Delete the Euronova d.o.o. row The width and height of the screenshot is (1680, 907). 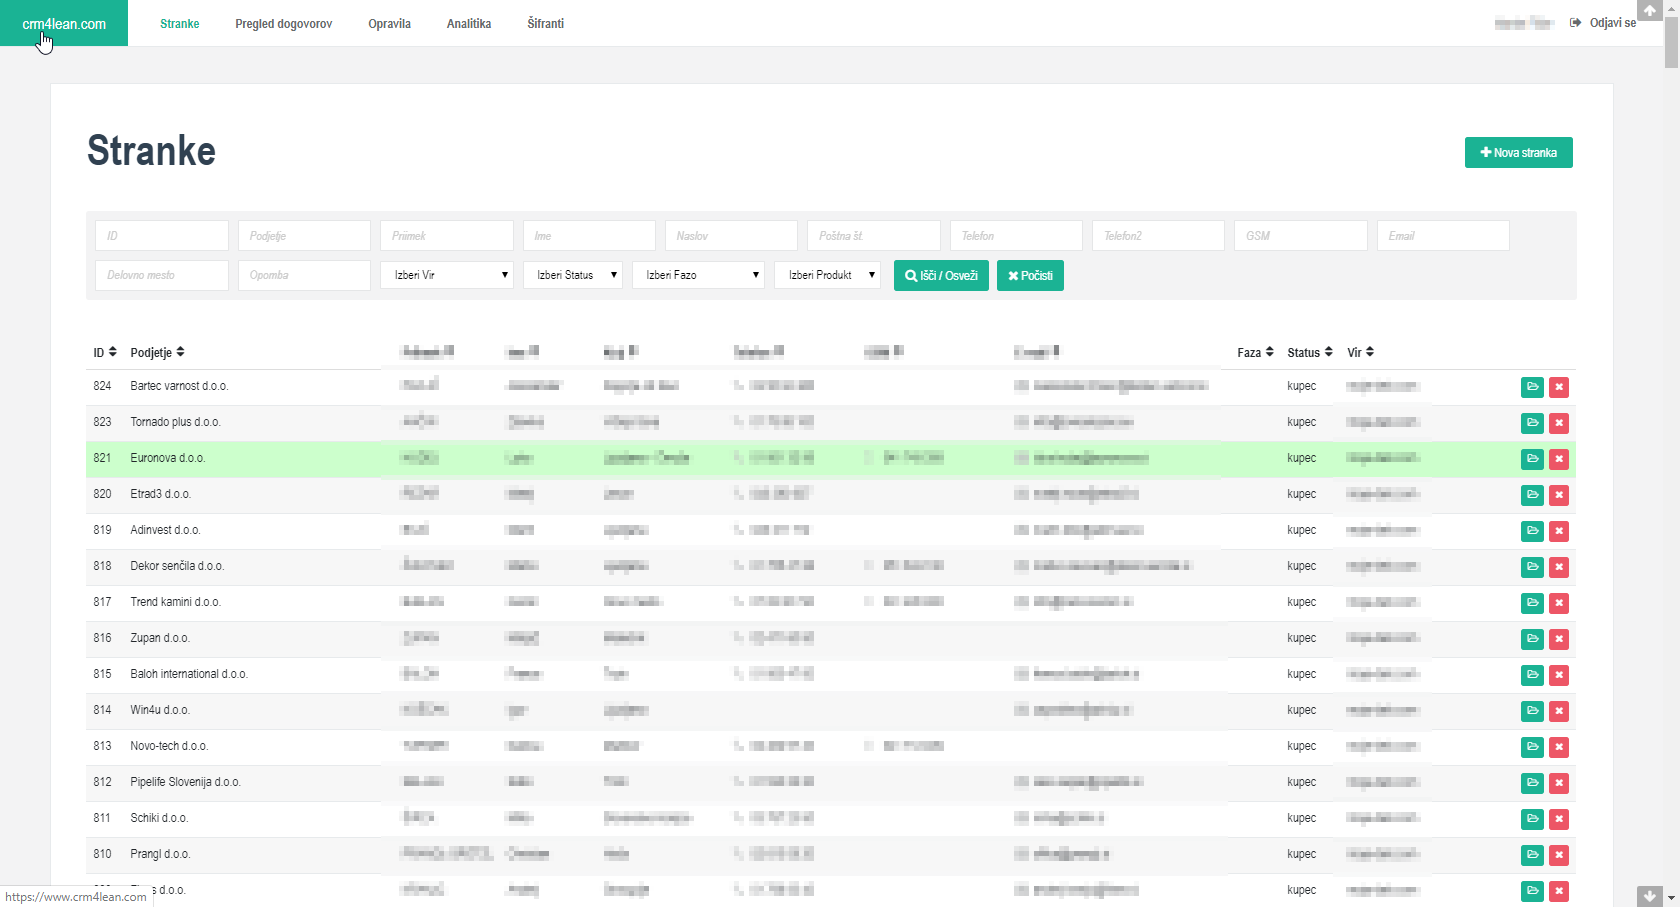coord(1558,459)
